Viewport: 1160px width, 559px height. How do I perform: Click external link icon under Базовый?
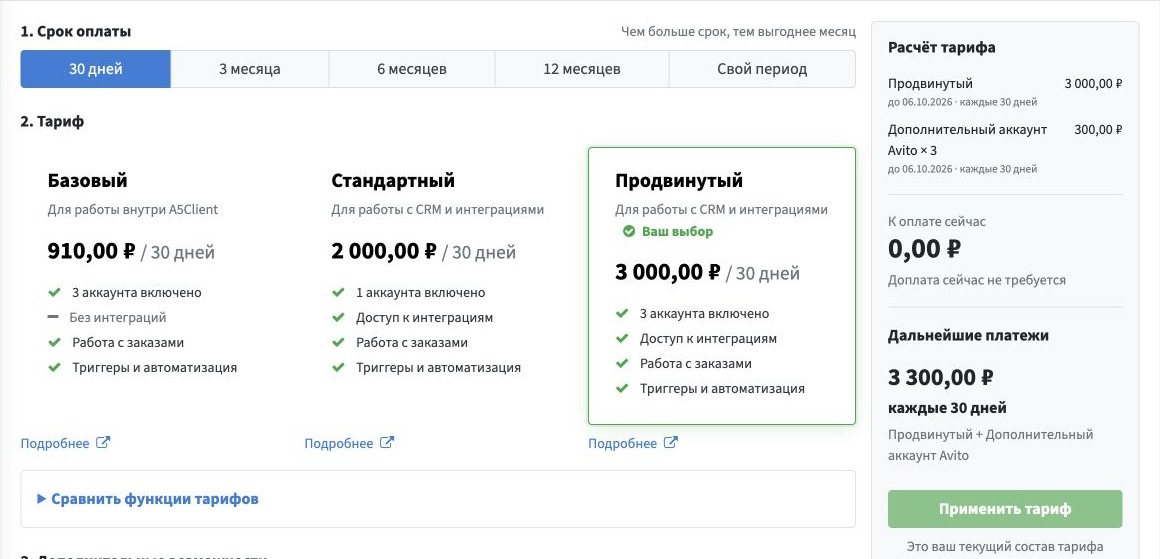(104, 443)
